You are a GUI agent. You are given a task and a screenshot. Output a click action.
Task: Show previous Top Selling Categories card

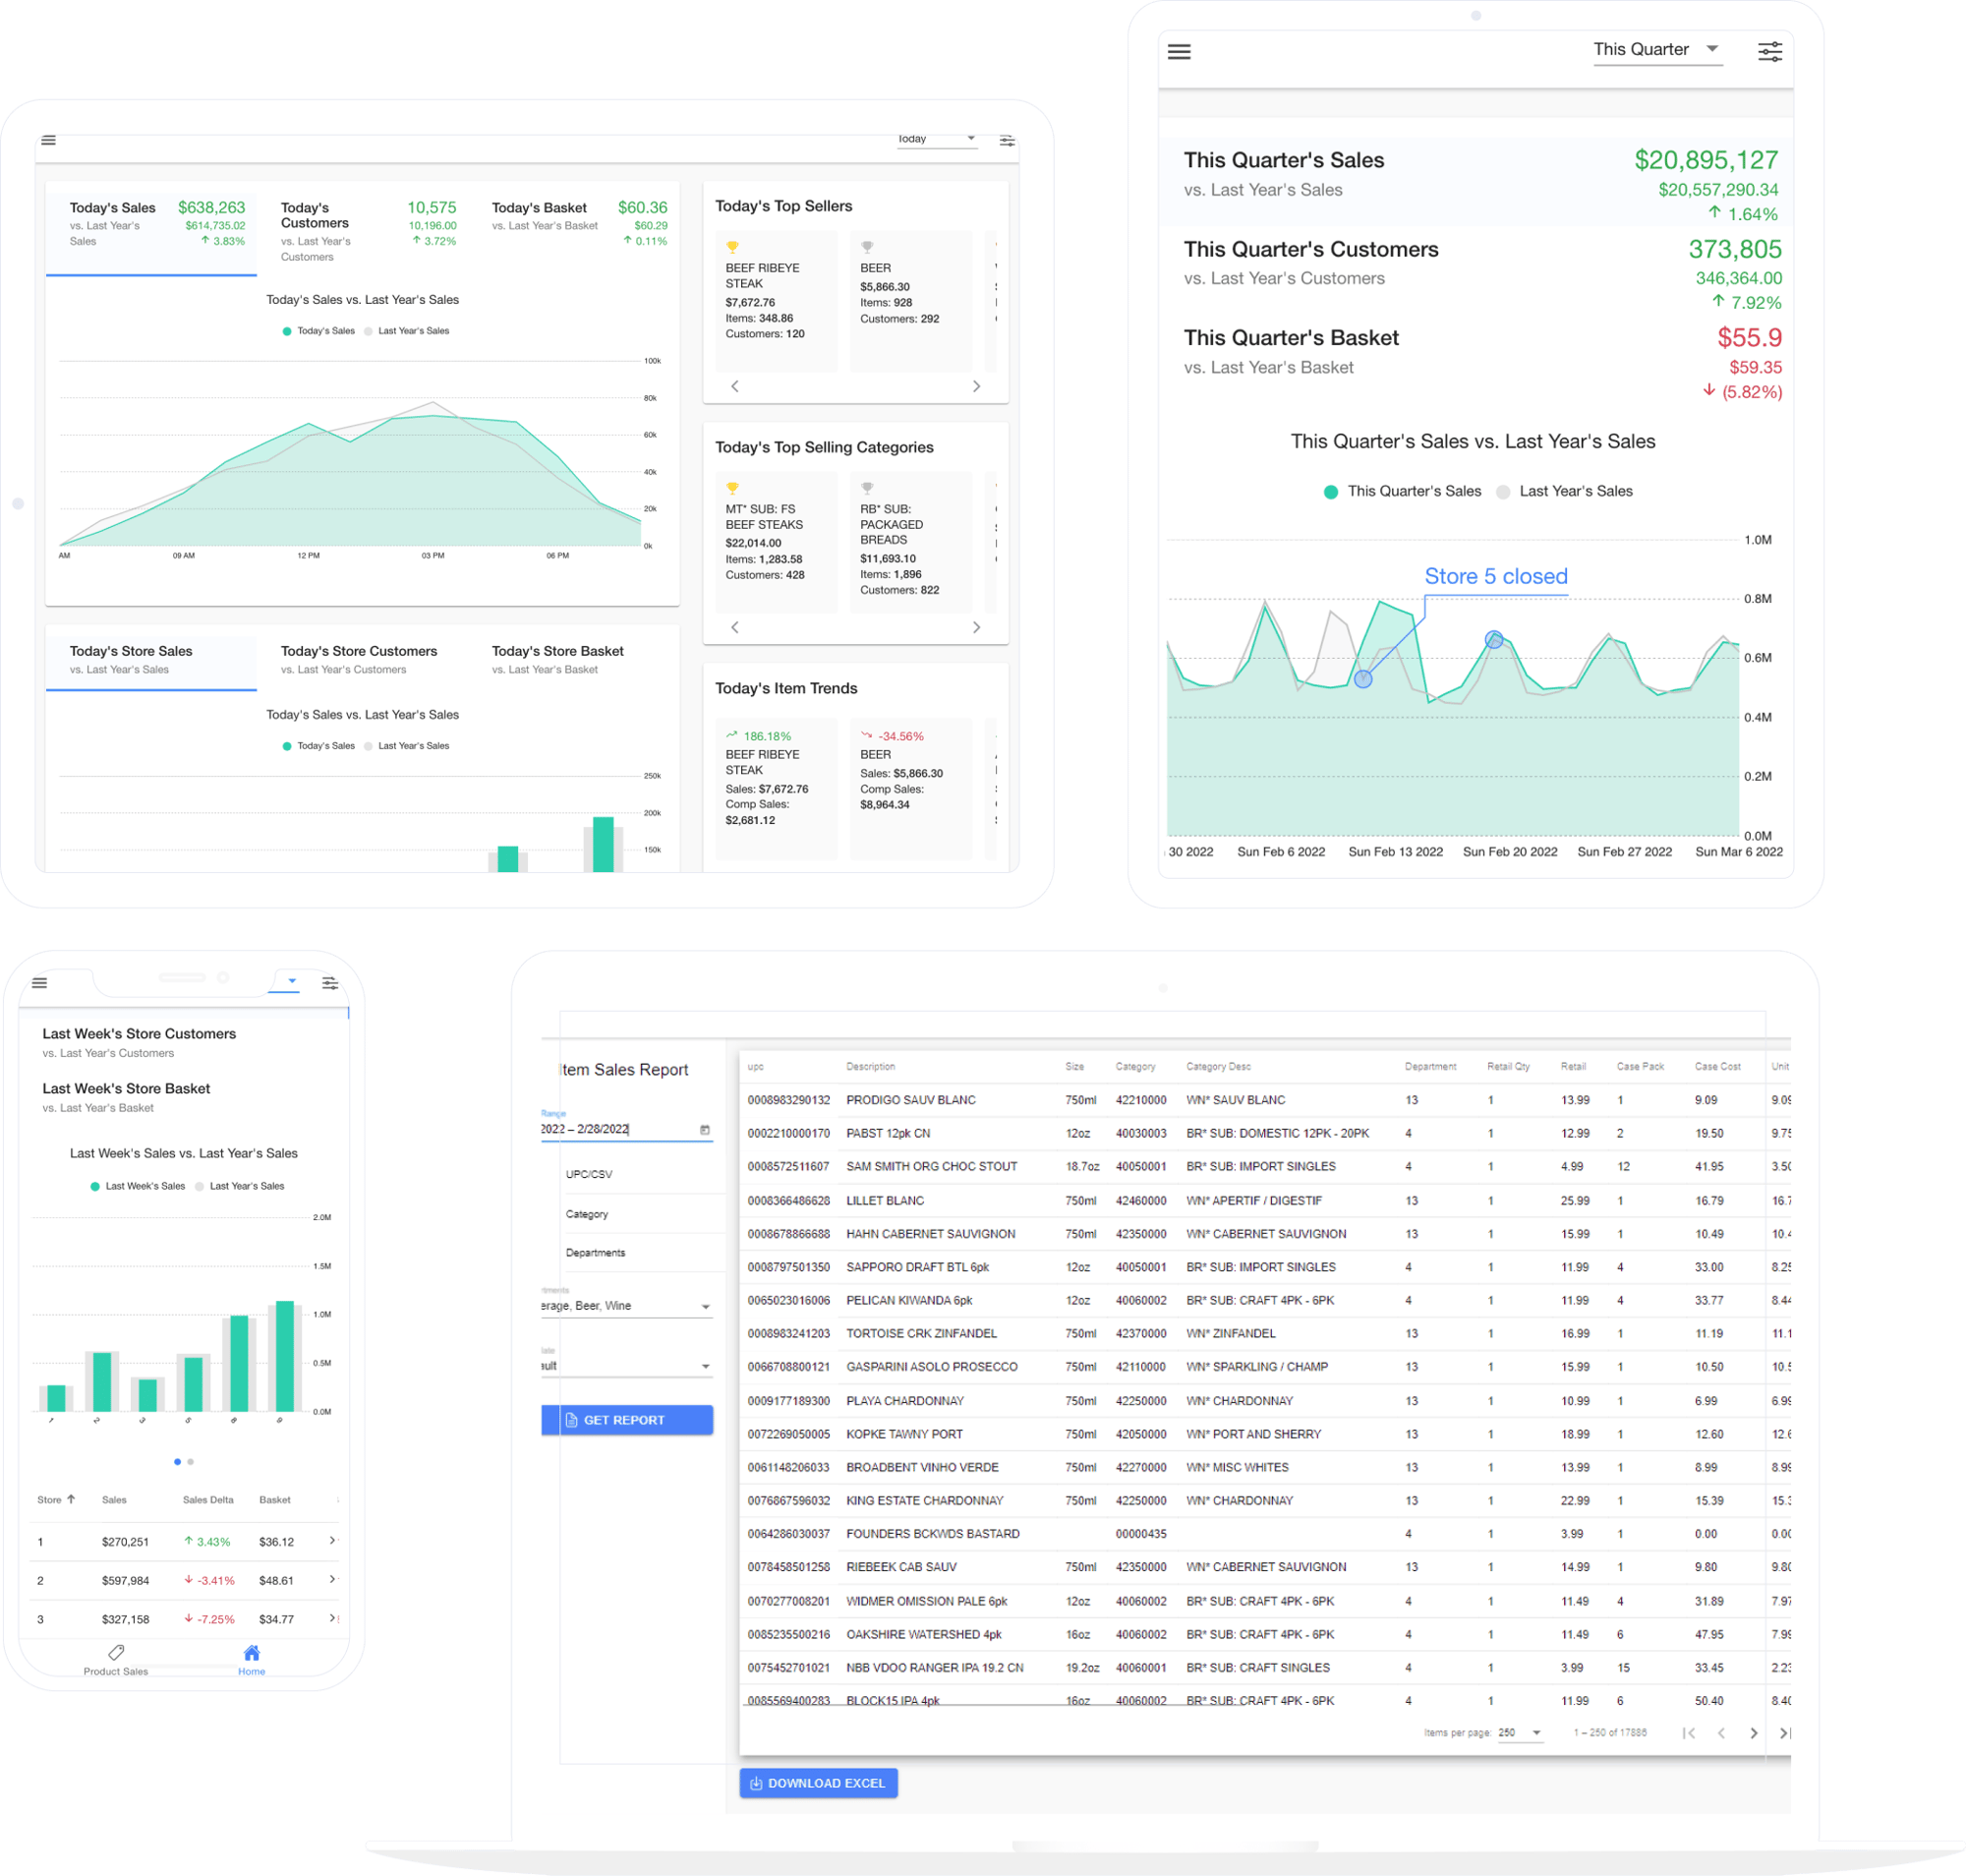(x=735, y=627)
